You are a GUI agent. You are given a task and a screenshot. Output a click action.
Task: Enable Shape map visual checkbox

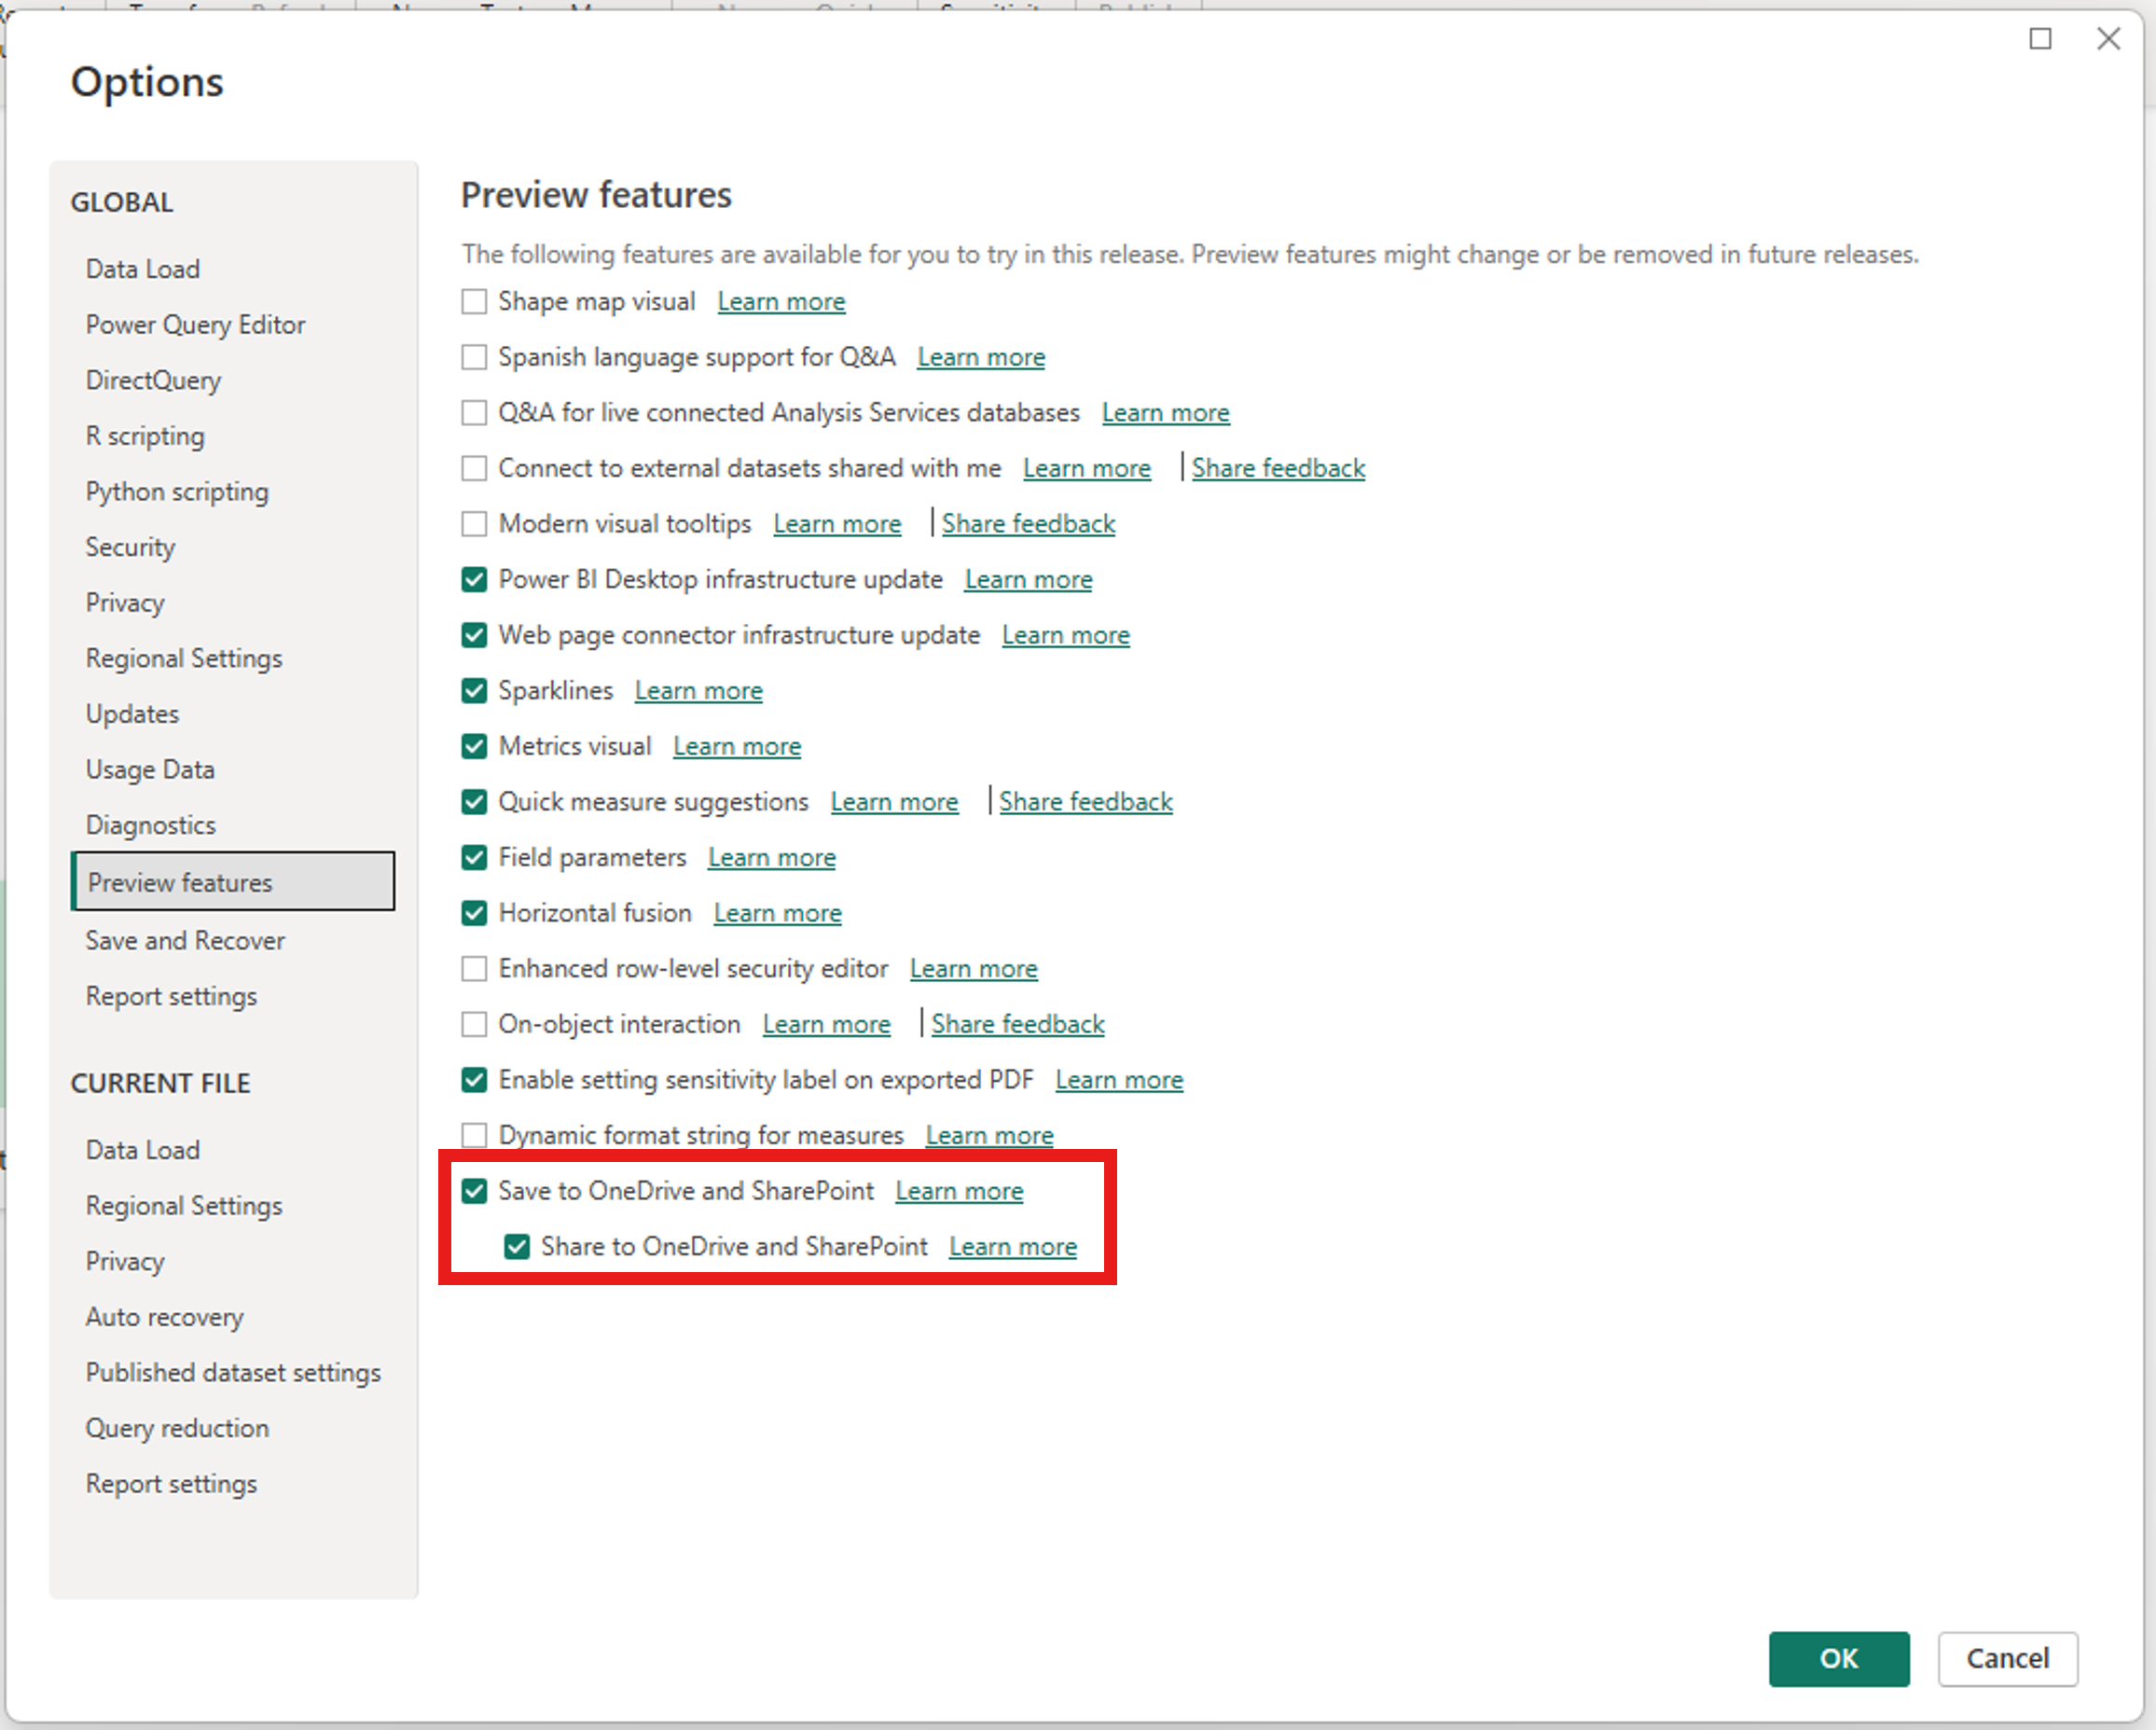(474, 302)
